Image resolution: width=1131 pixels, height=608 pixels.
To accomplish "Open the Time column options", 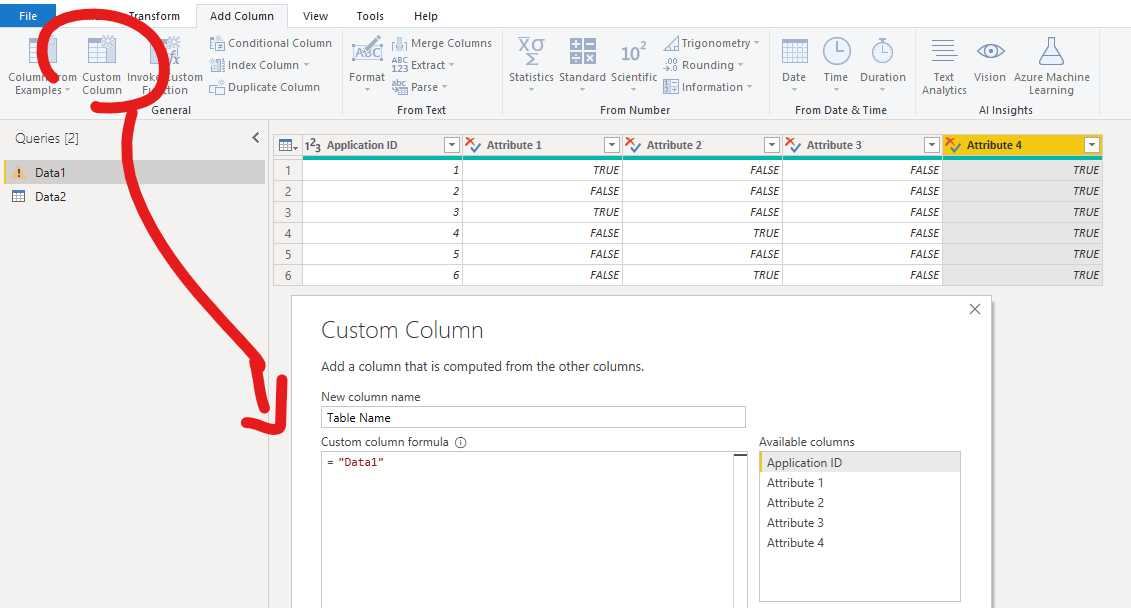I will [x=836, y=66].
